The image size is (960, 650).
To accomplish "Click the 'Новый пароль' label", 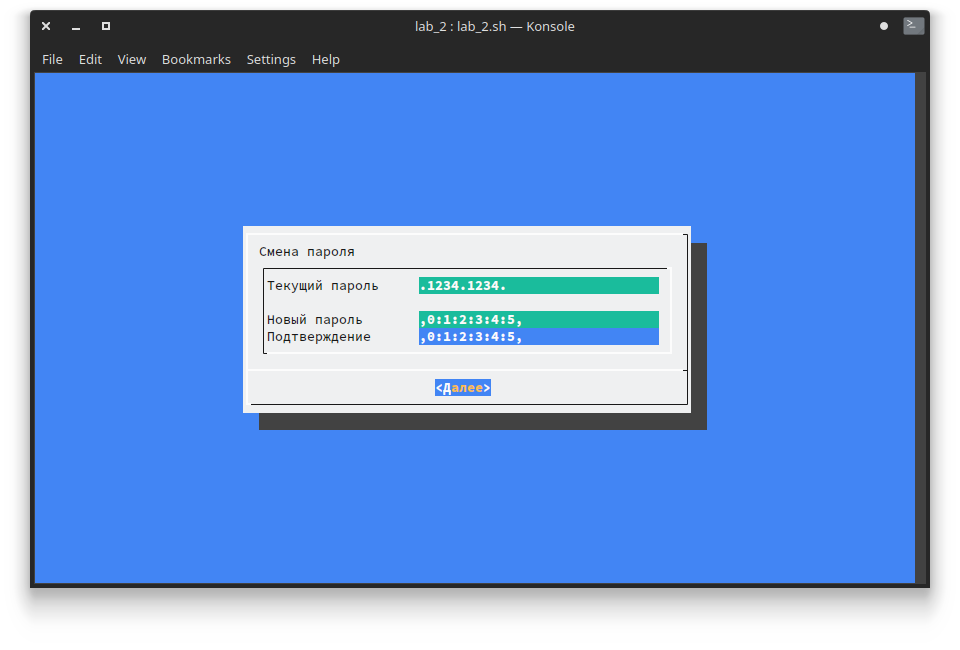I will pos(315,319).
